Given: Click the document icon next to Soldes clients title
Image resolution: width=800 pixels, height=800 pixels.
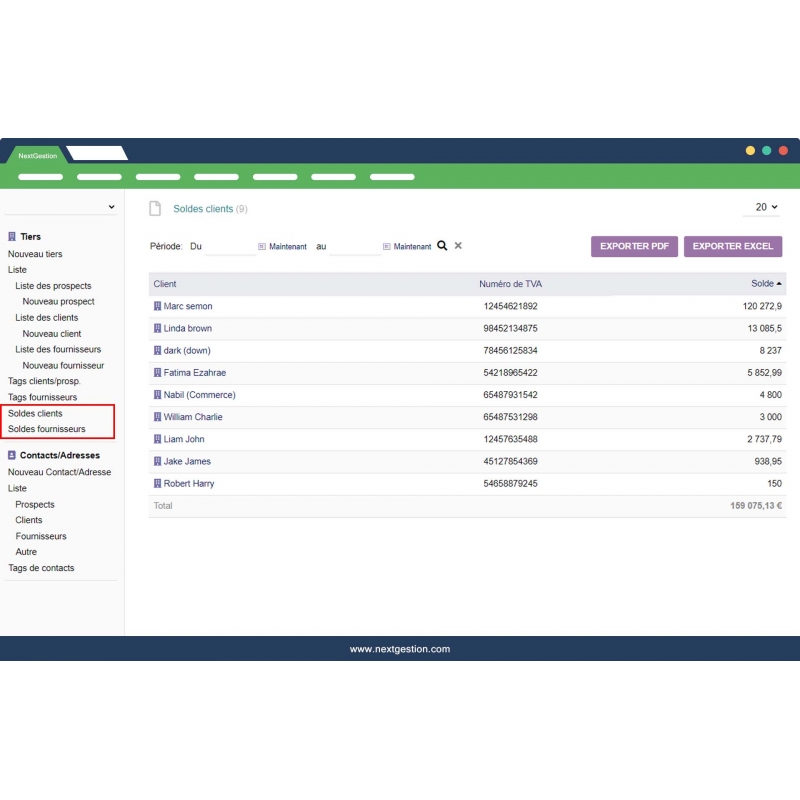Looking at the screenshot, I should point(155,209).
